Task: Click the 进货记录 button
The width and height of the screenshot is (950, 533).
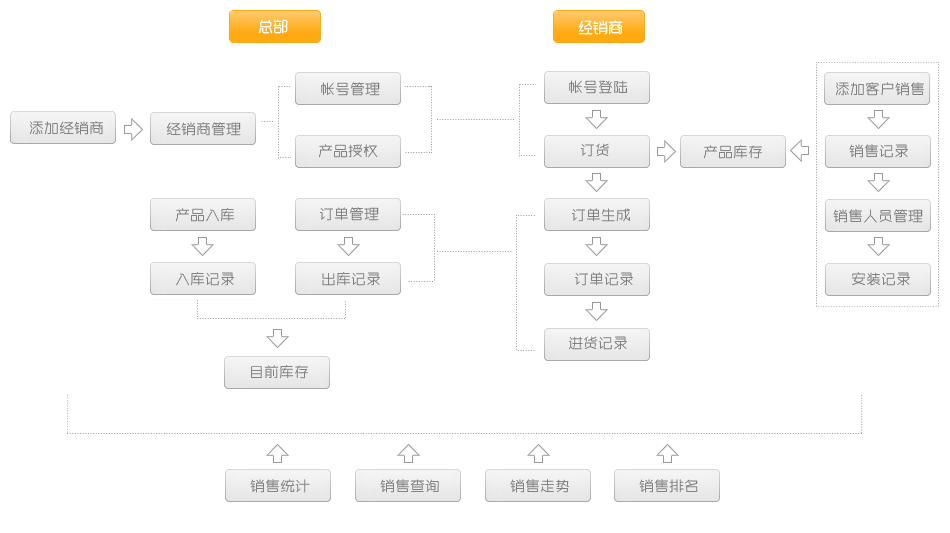Action: point(597,344)
